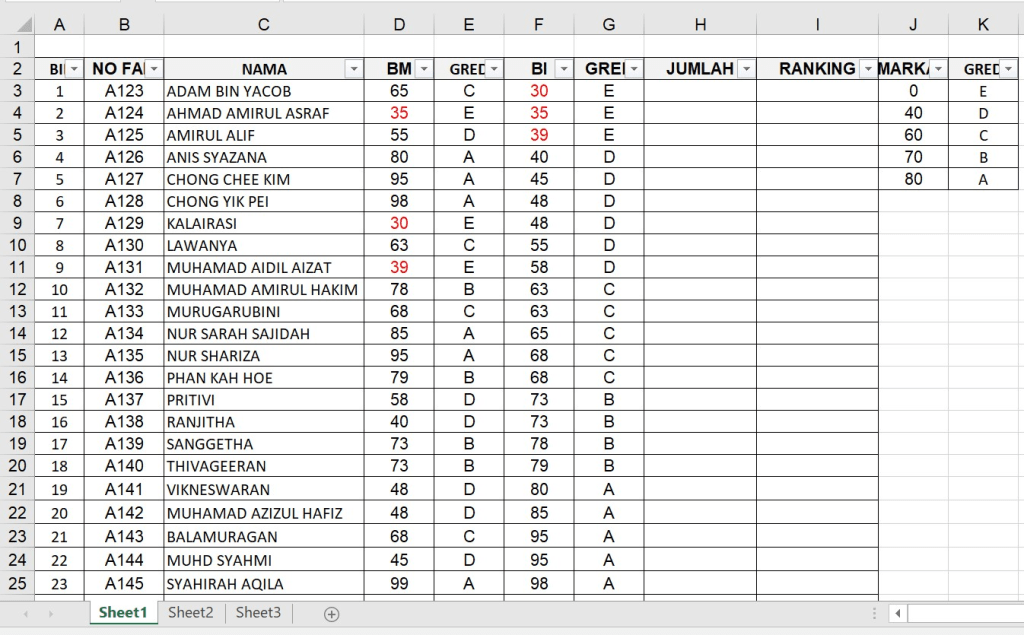Switch to the Sheet2 tab
The image size is (1024, 635).
(x=190, y=613)
